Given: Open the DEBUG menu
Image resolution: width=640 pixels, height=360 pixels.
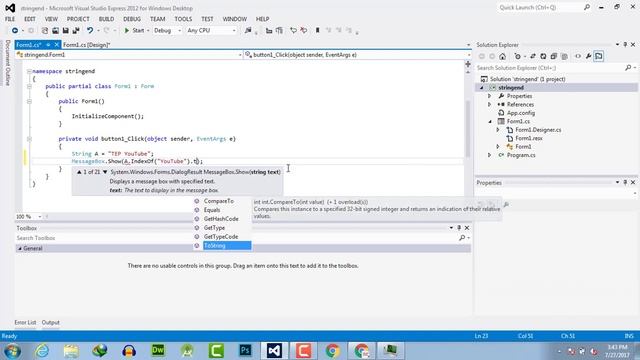Looking at the screenshot, I should [132, 19].
